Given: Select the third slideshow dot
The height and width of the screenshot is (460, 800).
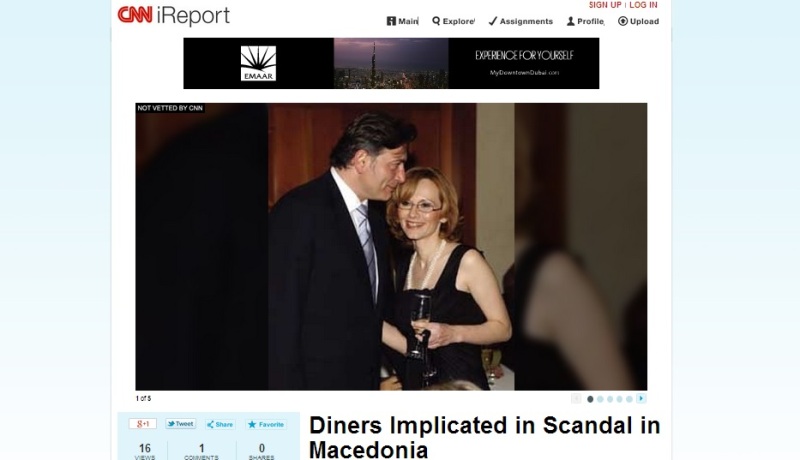Looking at the screenshot, I should (610, 399).
